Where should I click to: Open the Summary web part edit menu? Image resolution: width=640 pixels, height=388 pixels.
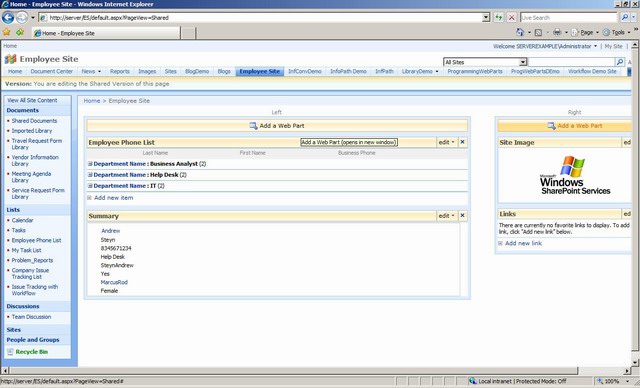coord(447,215)
